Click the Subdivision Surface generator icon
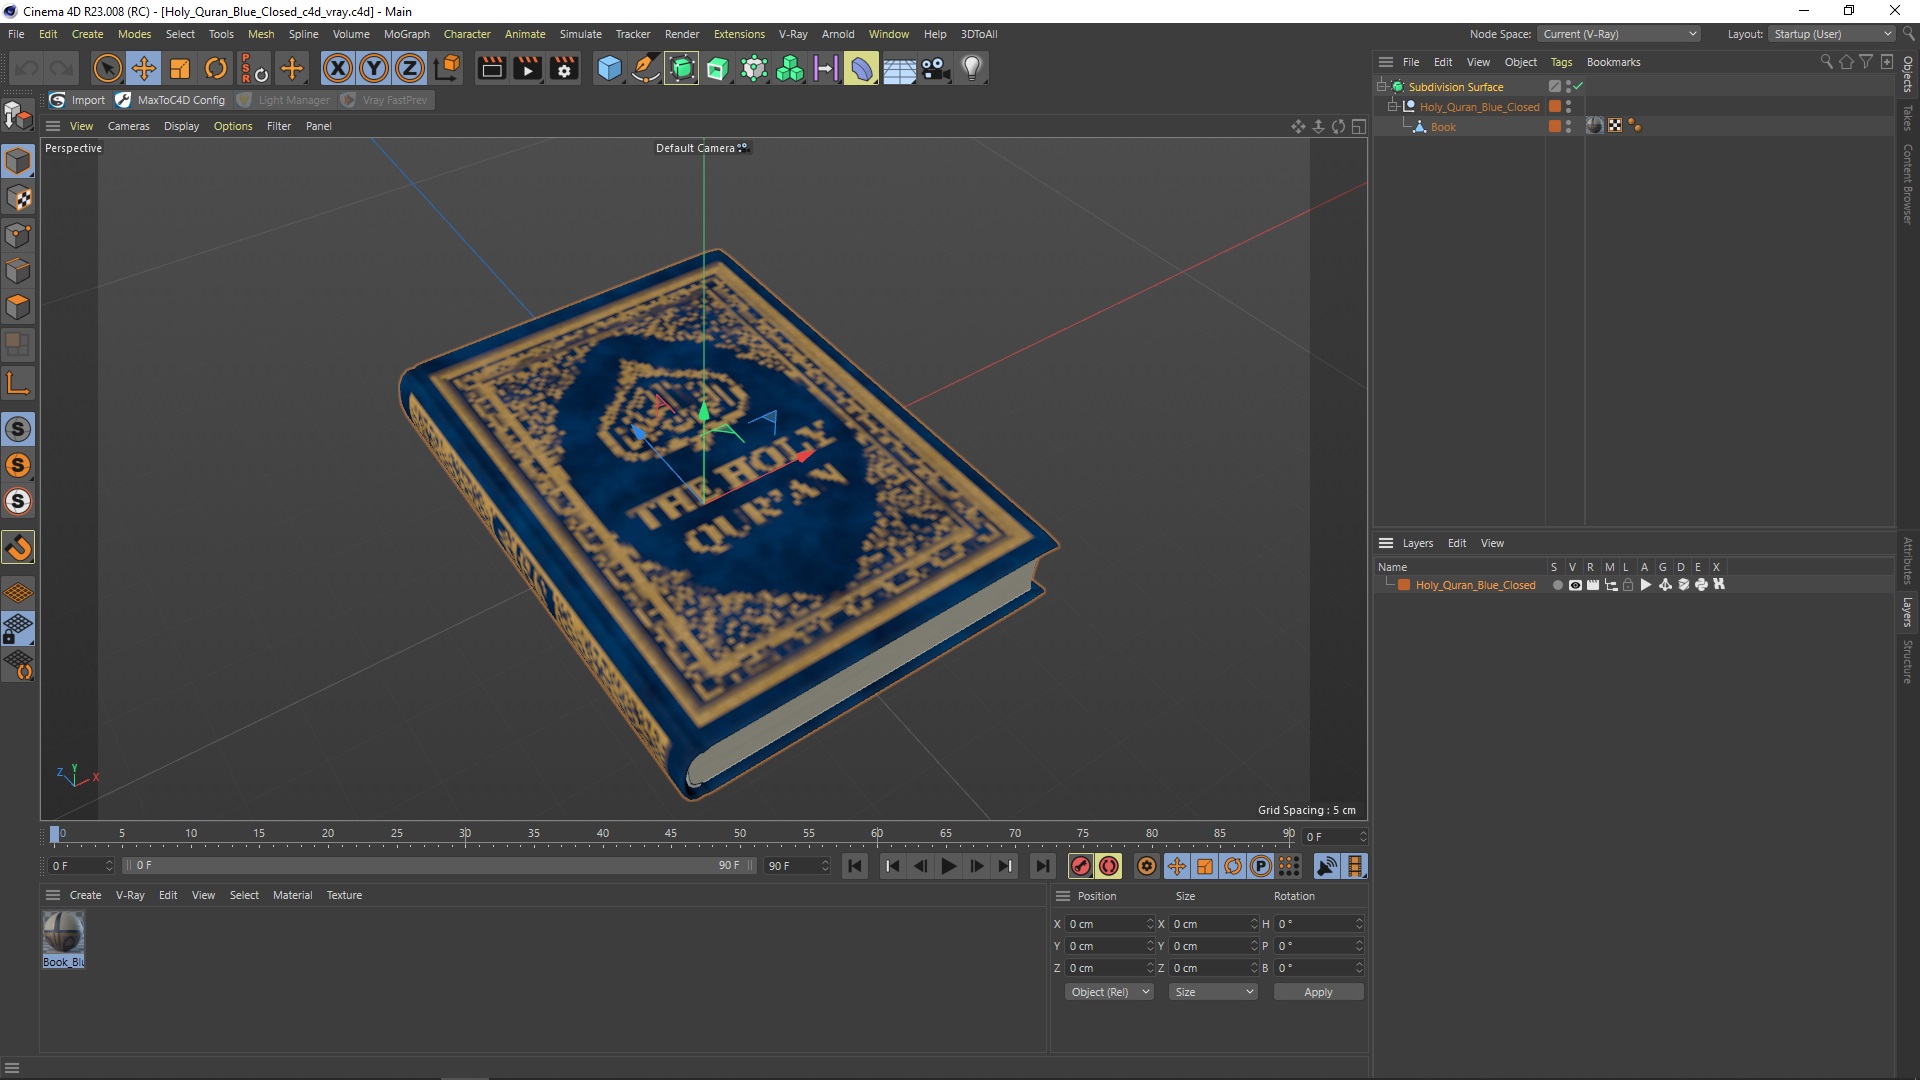 pos(682,68)
